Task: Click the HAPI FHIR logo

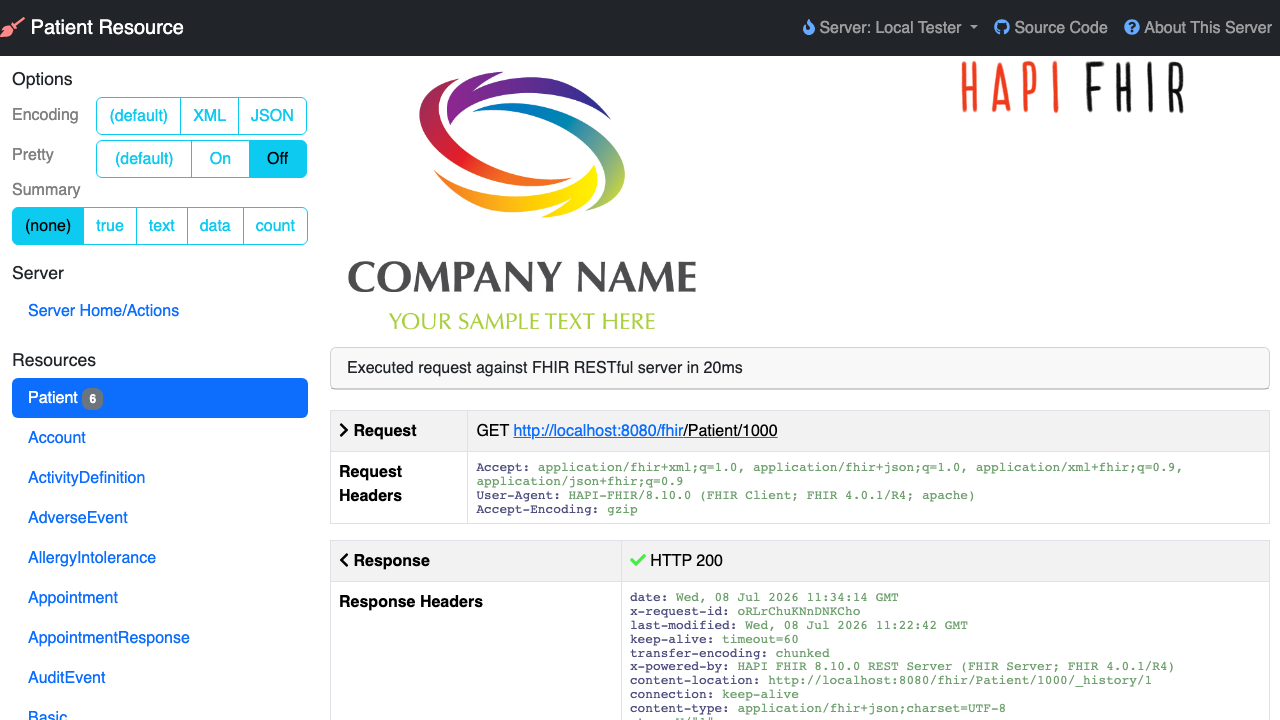Action: [1073, 87]
